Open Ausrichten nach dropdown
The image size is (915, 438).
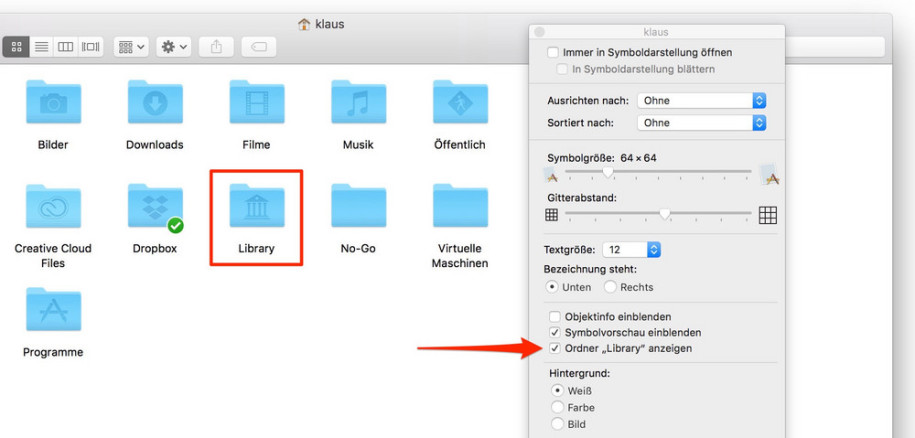pos(701,100)
